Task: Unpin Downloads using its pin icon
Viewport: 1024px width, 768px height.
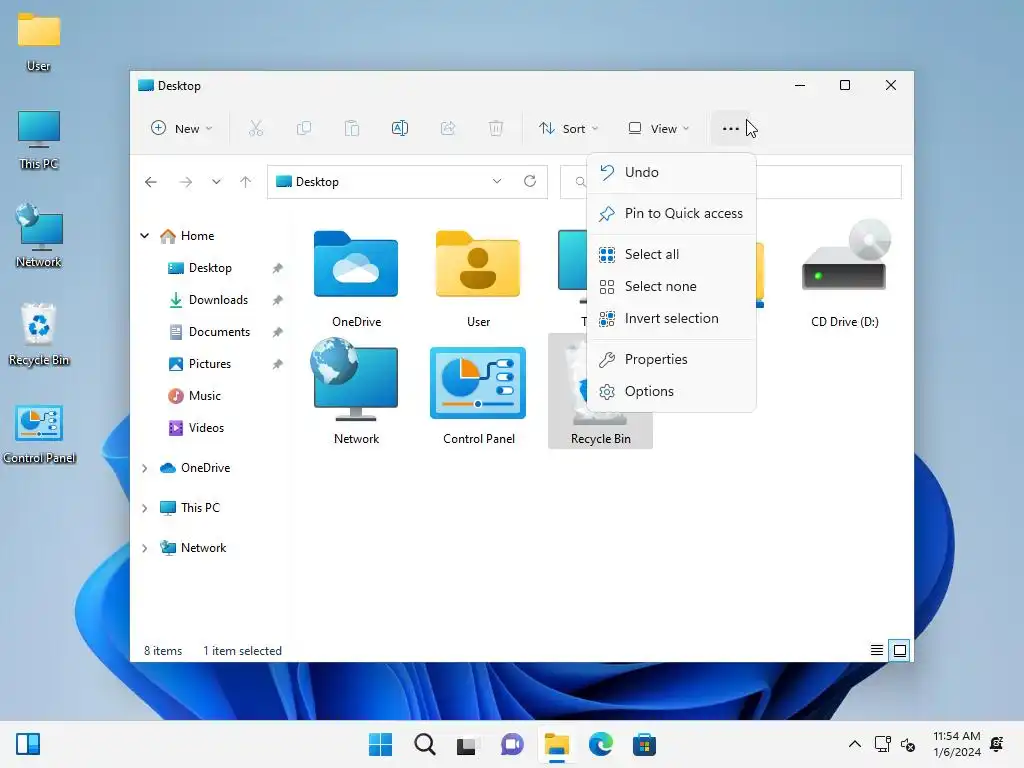Action: pos(278,300)
